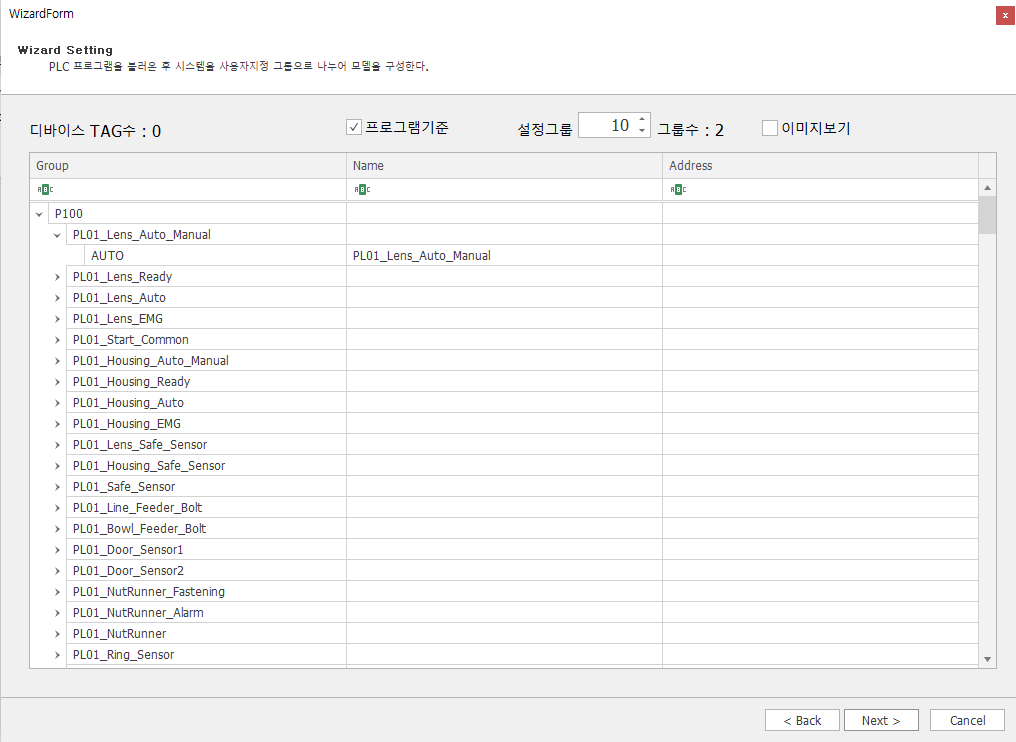Expand the PL01_NutRunner_Alarm group
Screen dimensions: 1016x742
pyautogui.click(x=57, y=613)
